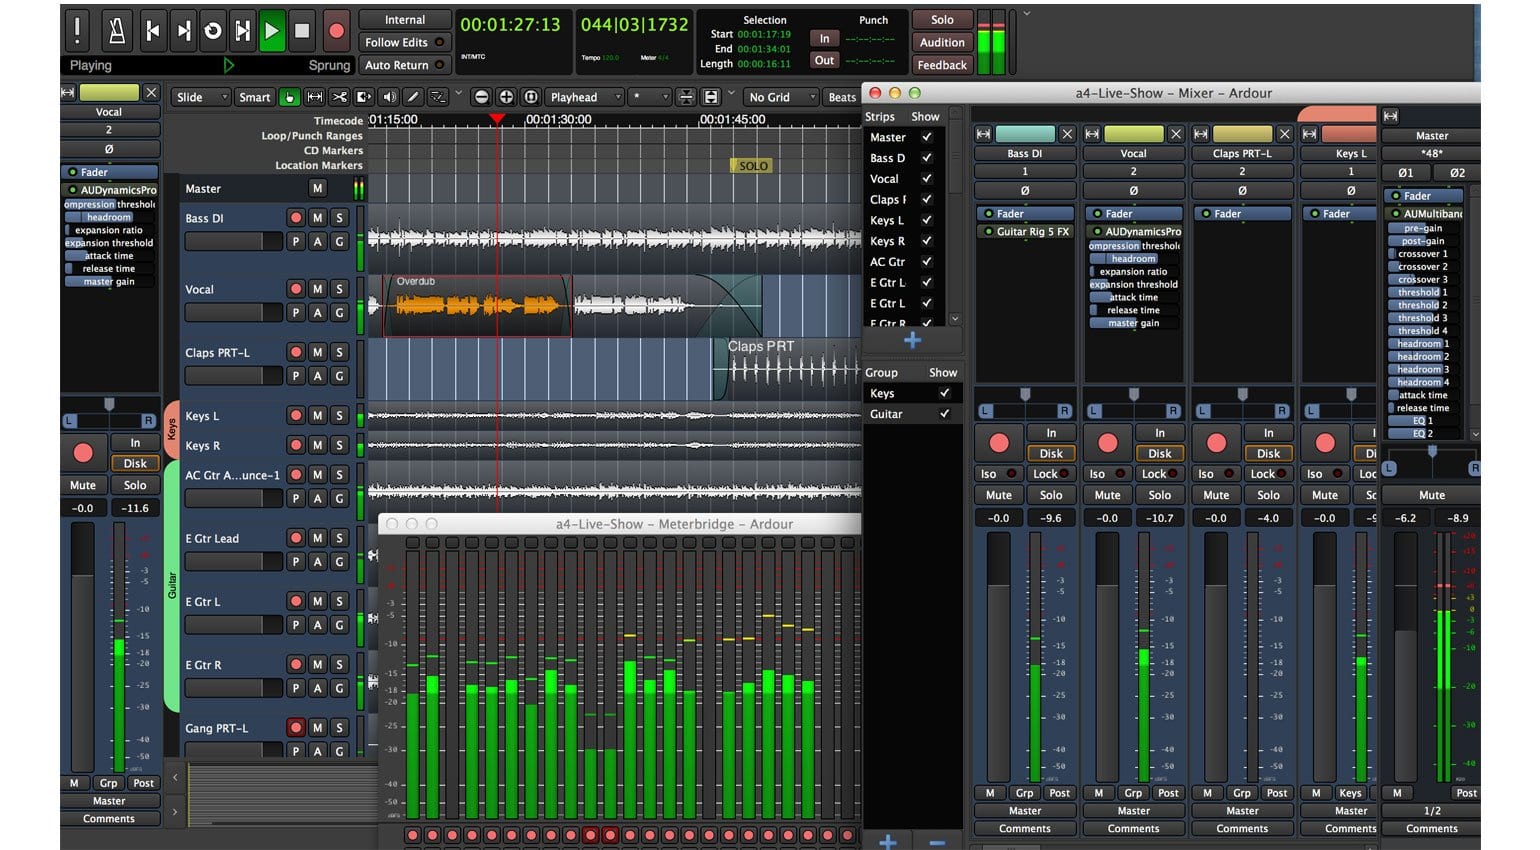Toggle the metronome click button
This screenshot has height=850, width=1540.
pos(117,31)
